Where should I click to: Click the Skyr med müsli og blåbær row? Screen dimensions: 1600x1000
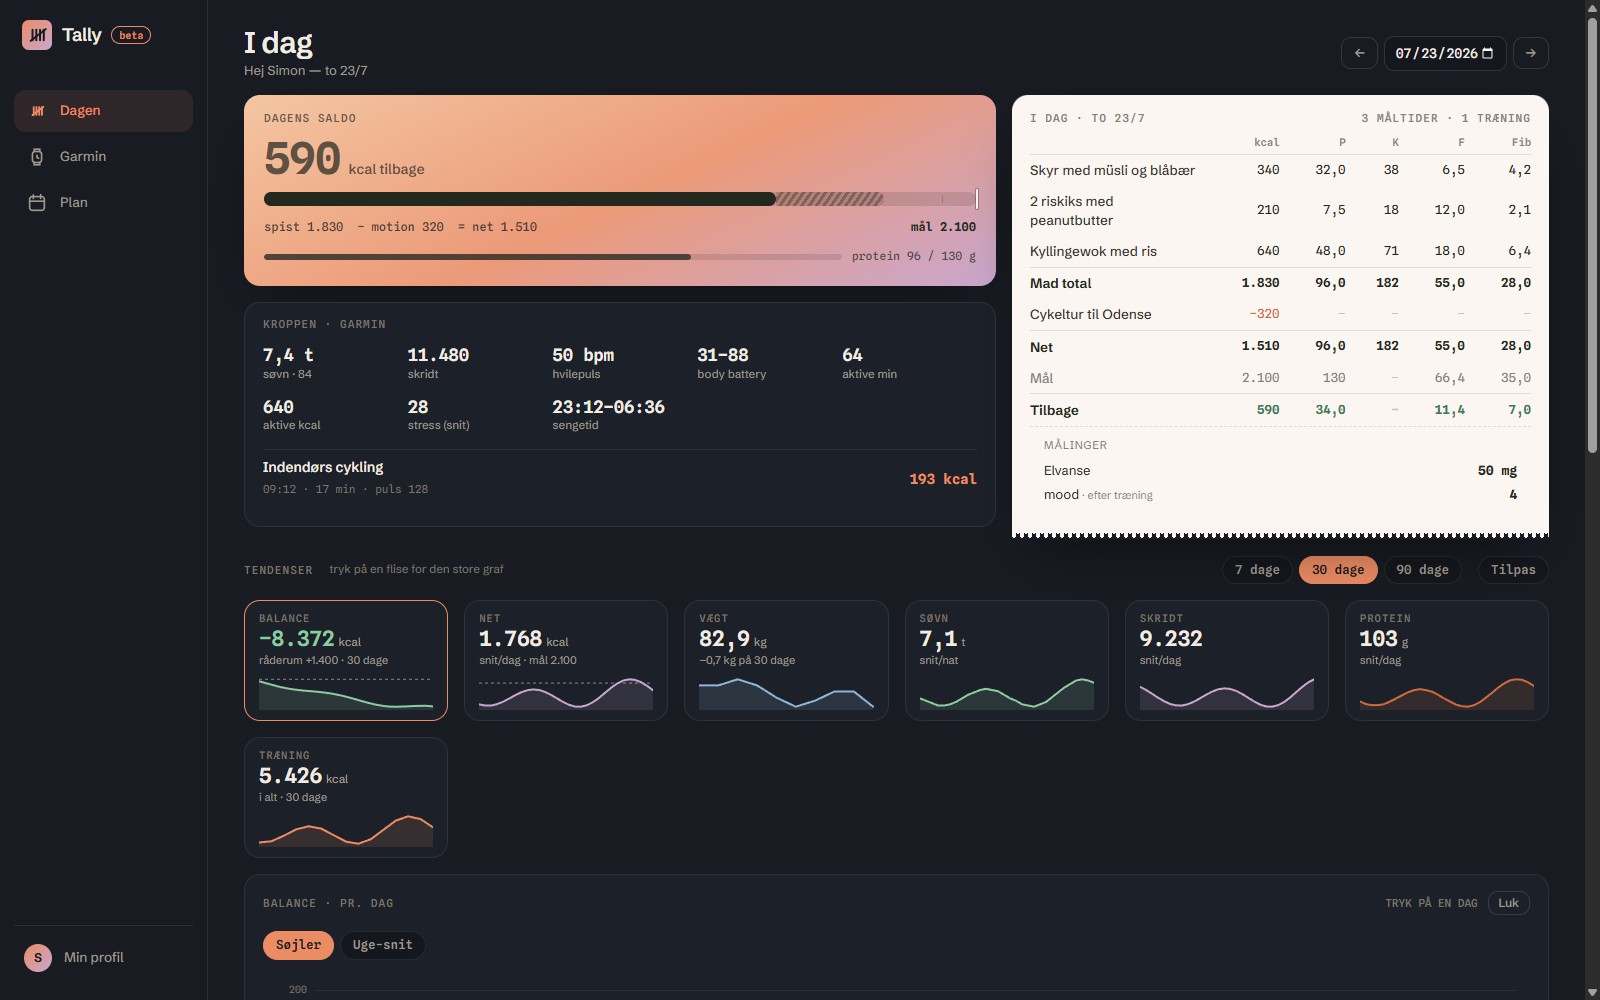pyautogui.click(x=1280, y=170)
